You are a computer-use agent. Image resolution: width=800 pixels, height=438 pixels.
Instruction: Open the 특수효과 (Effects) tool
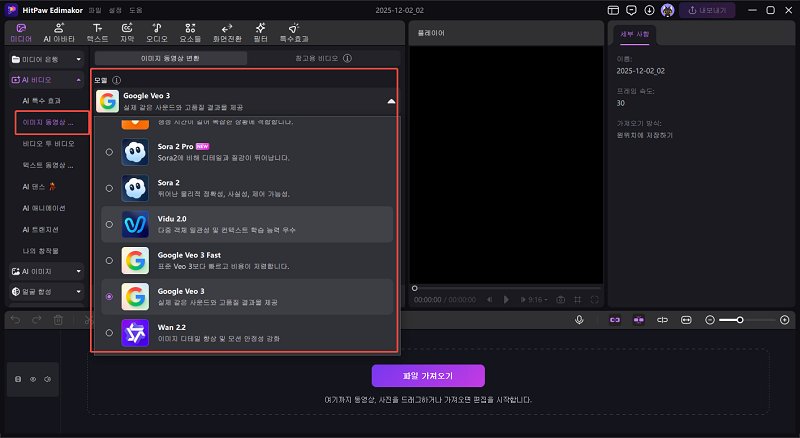(x=294, y=33)
